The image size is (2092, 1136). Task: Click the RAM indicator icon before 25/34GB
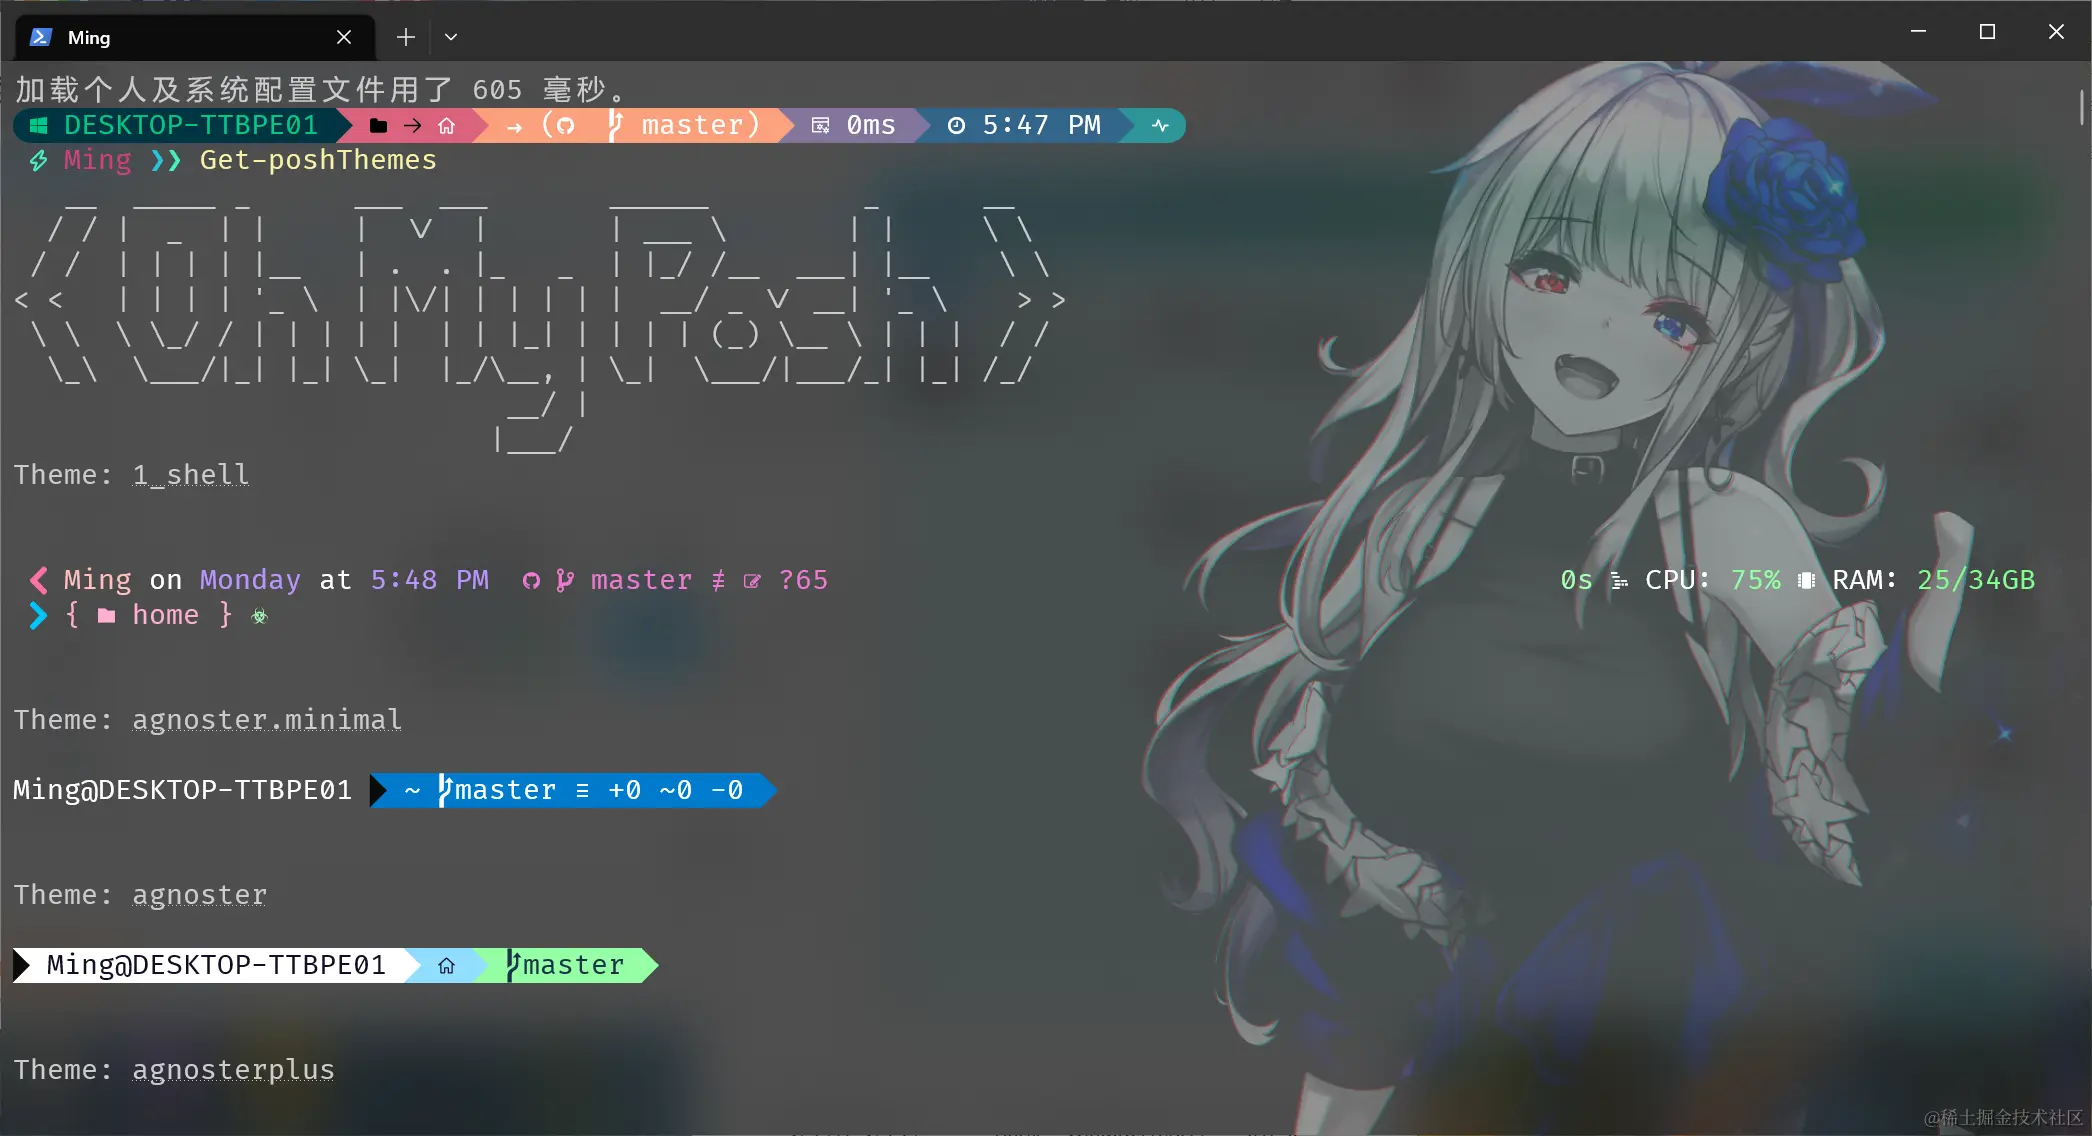tap(1807, 580)
